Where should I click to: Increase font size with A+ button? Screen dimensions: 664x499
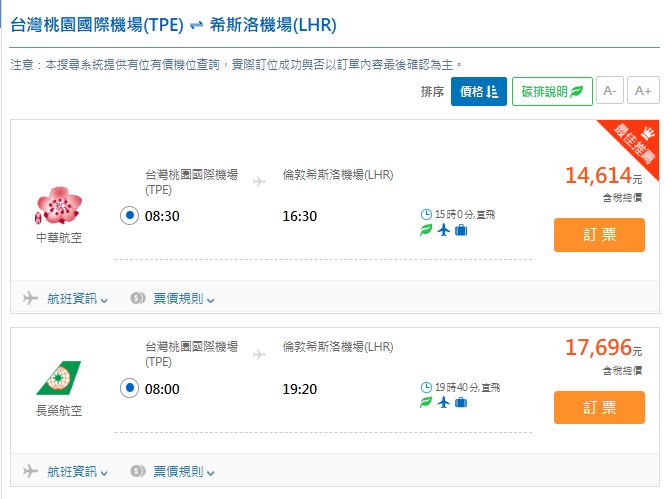(642, 91)
